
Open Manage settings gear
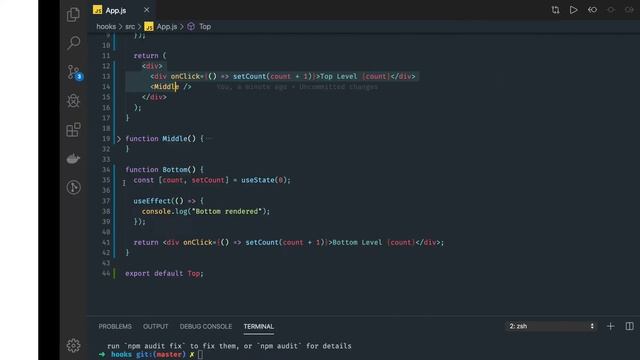pyautogui.click(x=73, y=345)
